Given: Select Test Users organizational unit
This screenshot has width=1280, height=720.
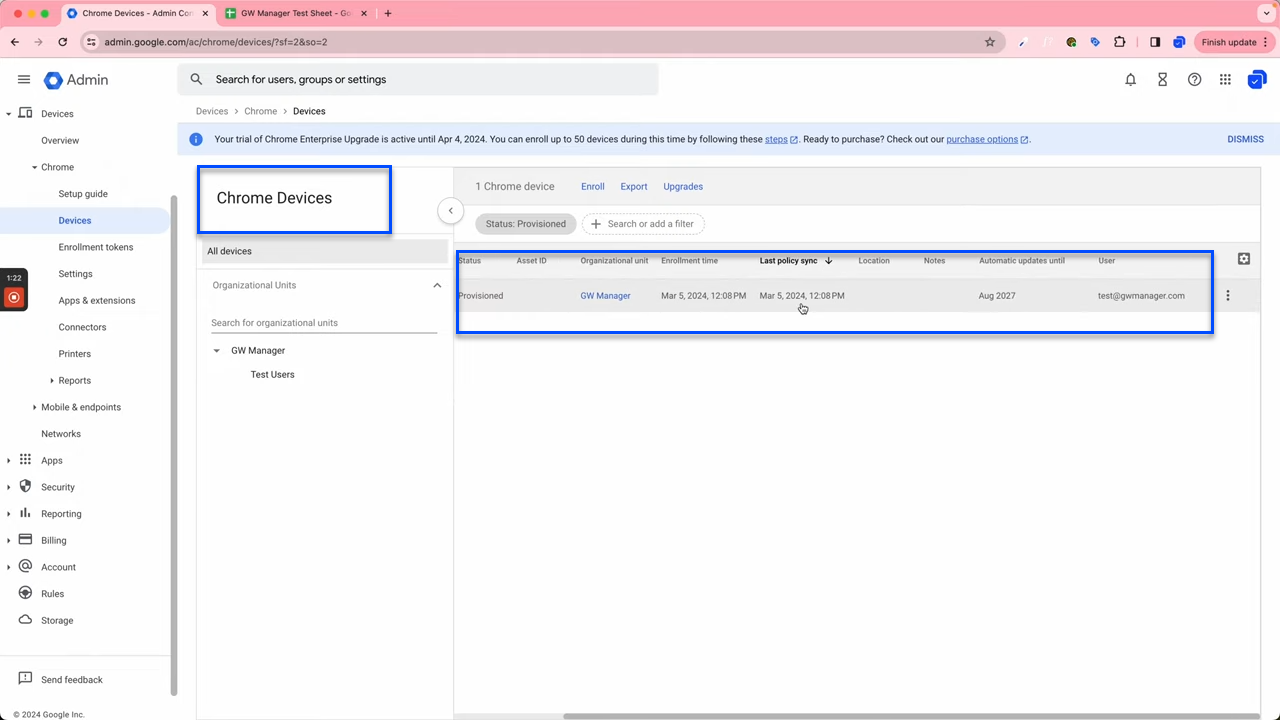Looking at the screenshot, I should pos(272,375).
